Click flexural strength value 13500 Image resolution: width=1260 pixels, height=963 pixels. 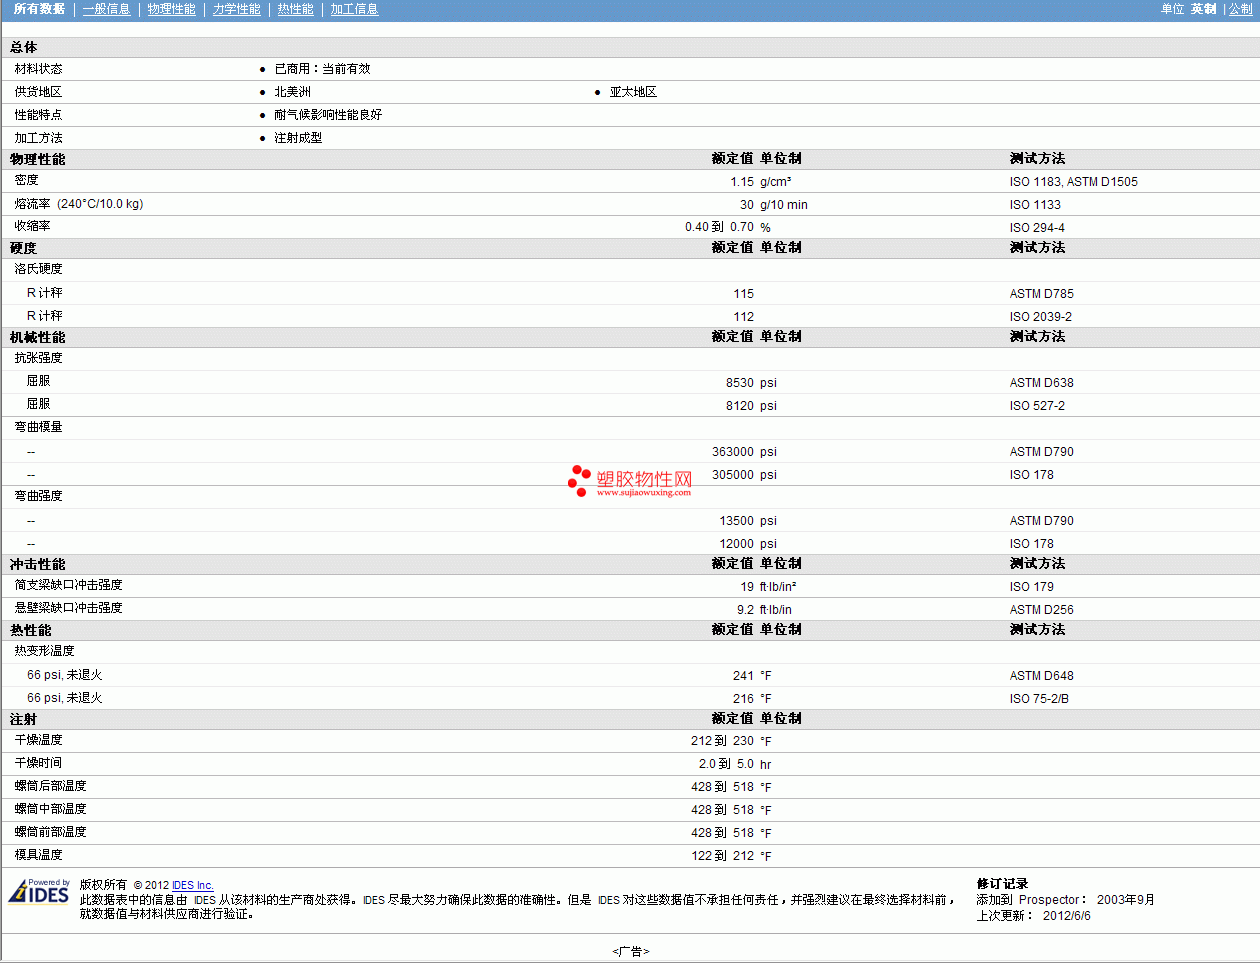click(737, 521)
